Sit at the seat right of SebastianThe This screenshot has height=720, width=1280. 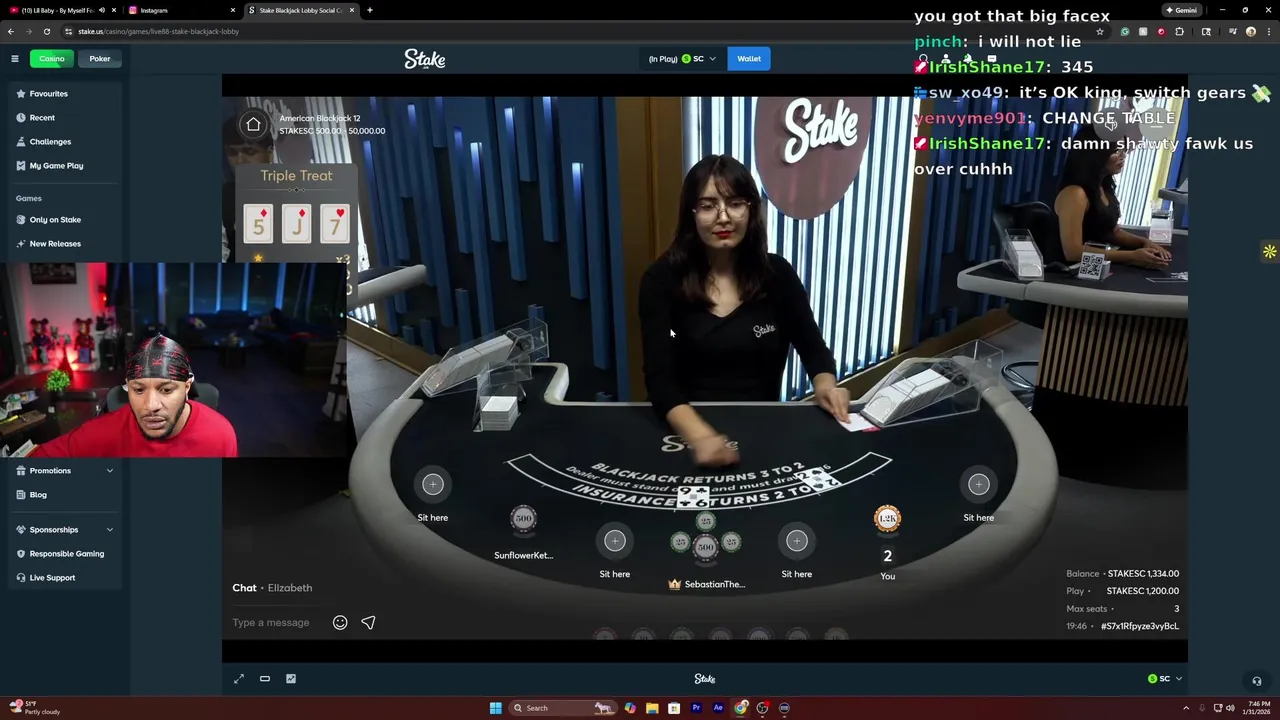click(x=797, y=541)
